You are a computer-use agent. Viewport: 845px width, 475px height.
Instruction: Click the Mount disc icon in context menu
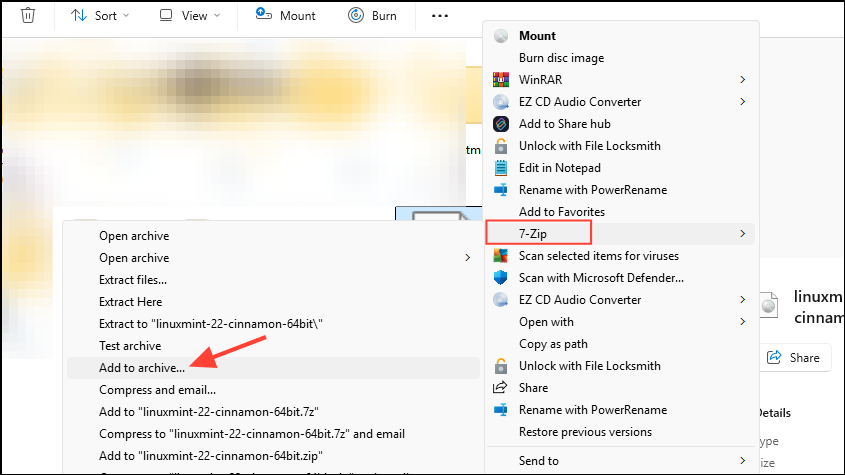(501, 36)
